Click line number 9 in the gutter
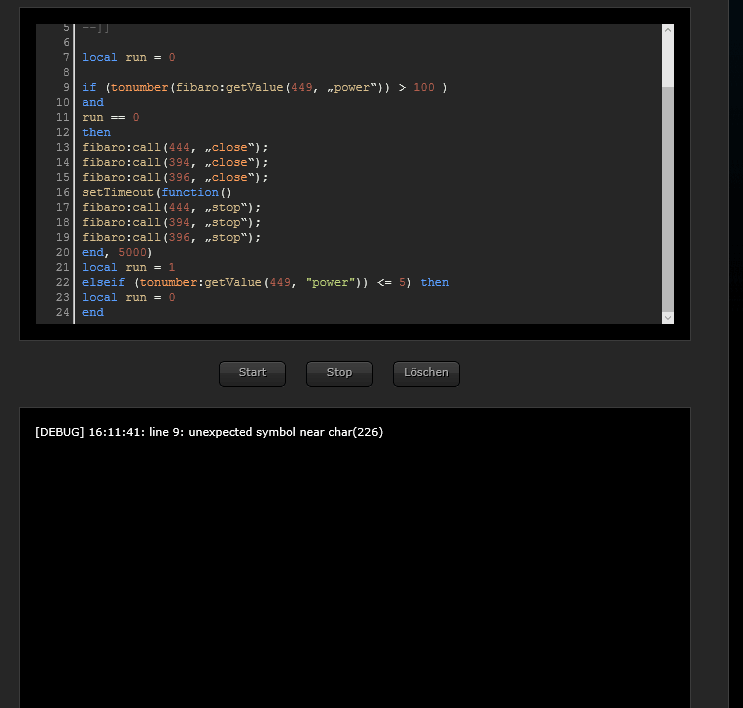Viewport: 743px width, 708px height. pos(64,88)
